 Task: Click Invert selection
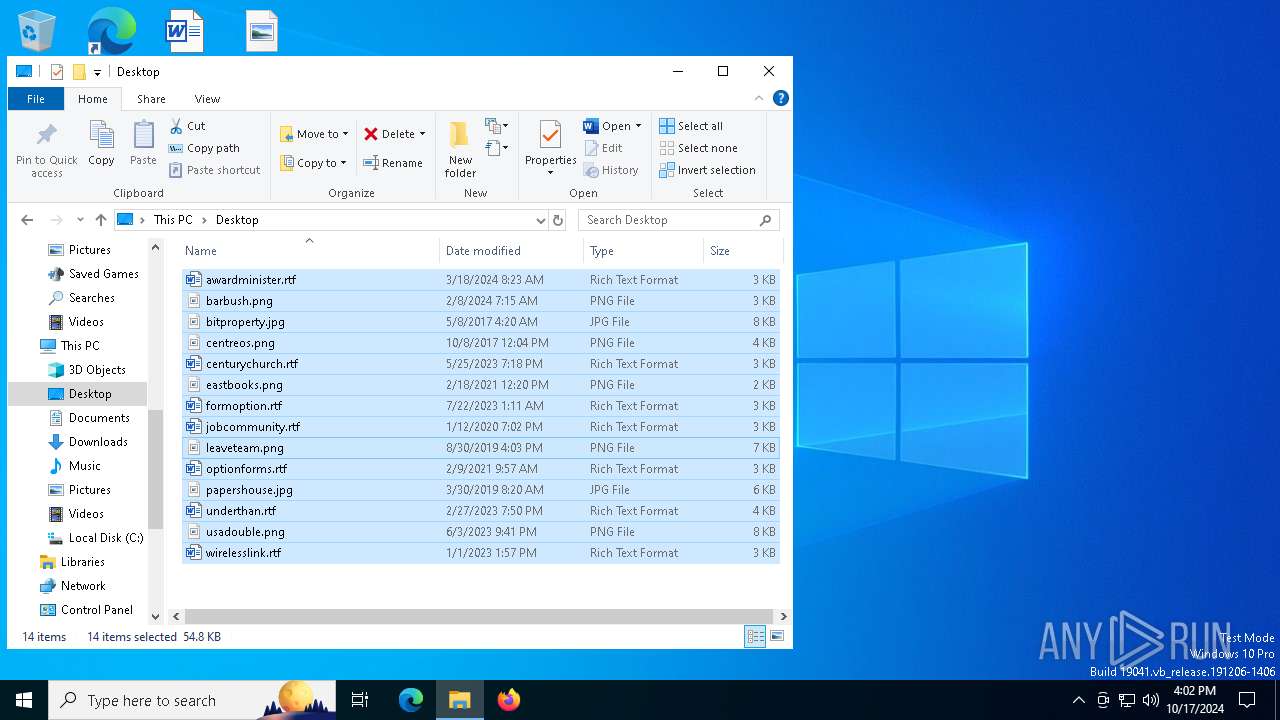[707, 170]
